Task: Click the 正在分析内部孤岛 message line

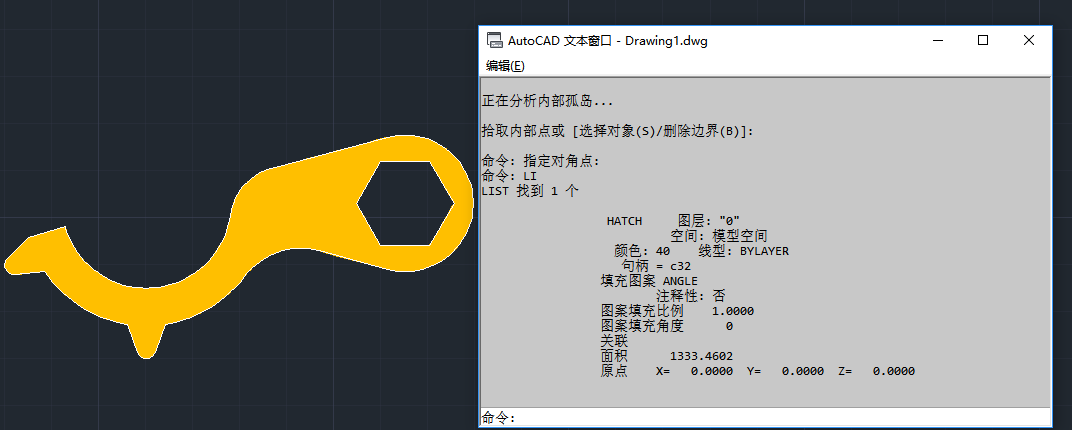Action: (x=547, y=101)
